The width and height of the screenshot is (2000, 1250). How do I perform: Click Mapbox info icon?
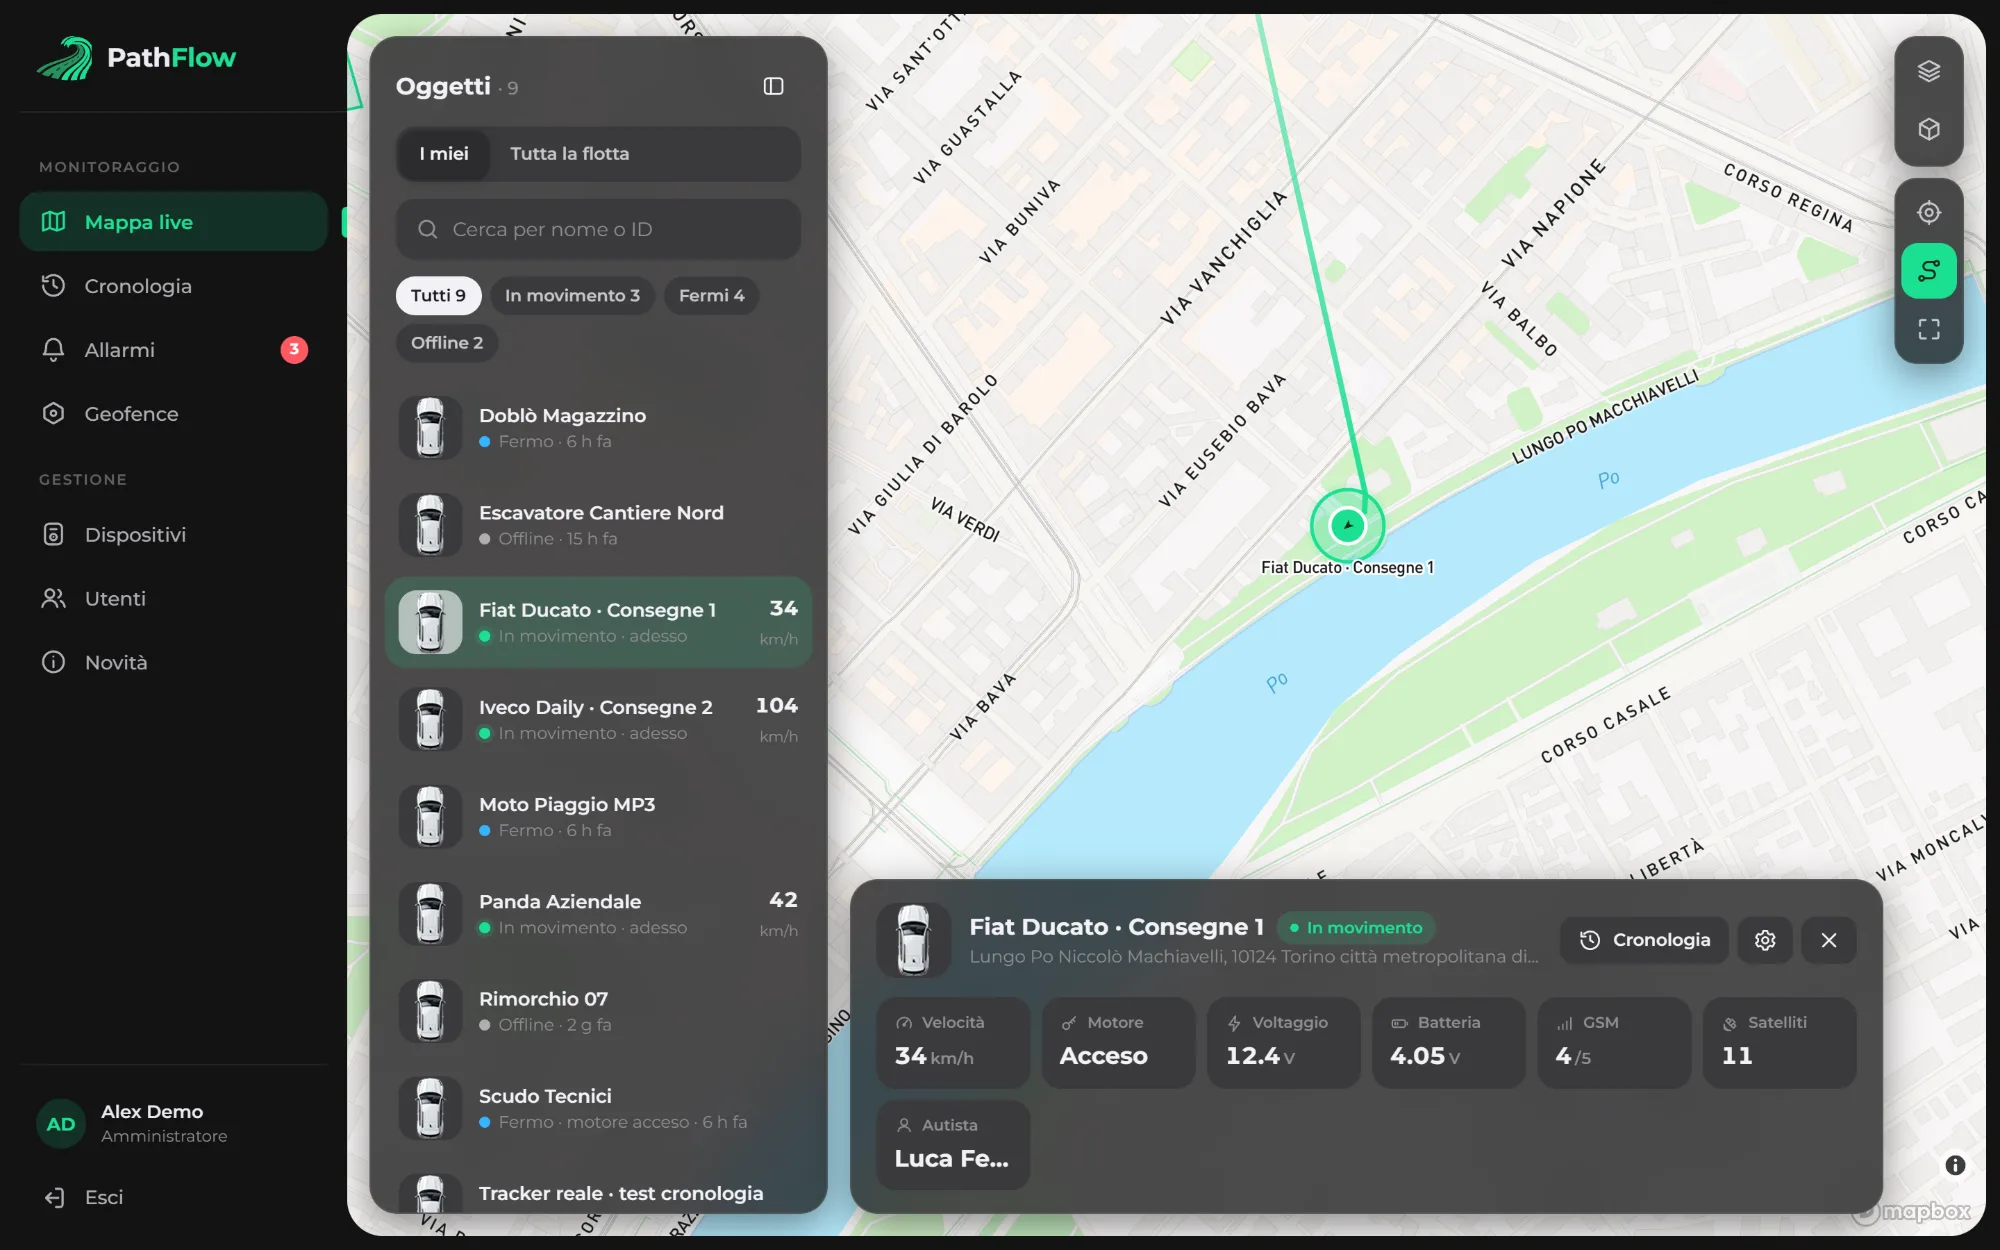pos(1955,1165)
